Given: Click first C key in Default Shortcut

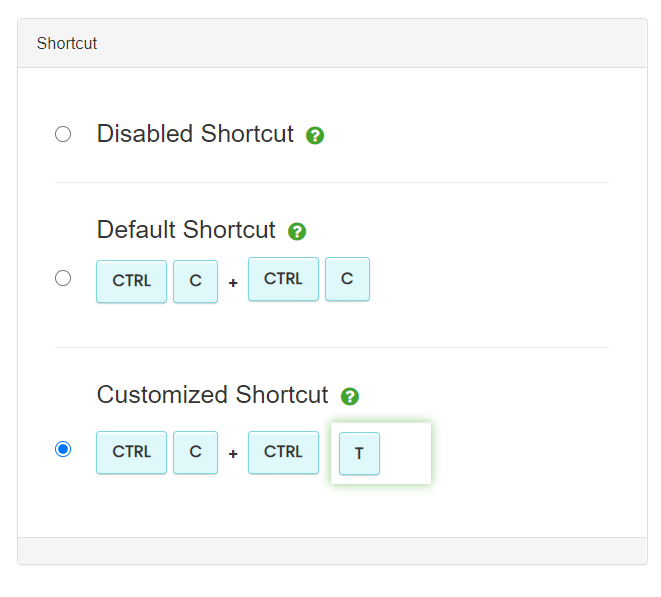Looking at the screenshot, I should click(196, 281).
